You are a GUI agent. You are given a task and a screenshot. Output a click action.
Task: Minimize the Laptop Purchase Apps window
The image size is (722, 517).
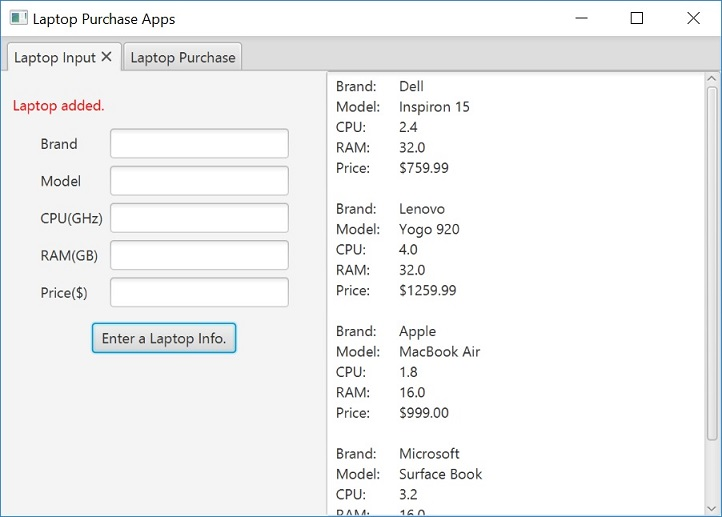[581, 18]
